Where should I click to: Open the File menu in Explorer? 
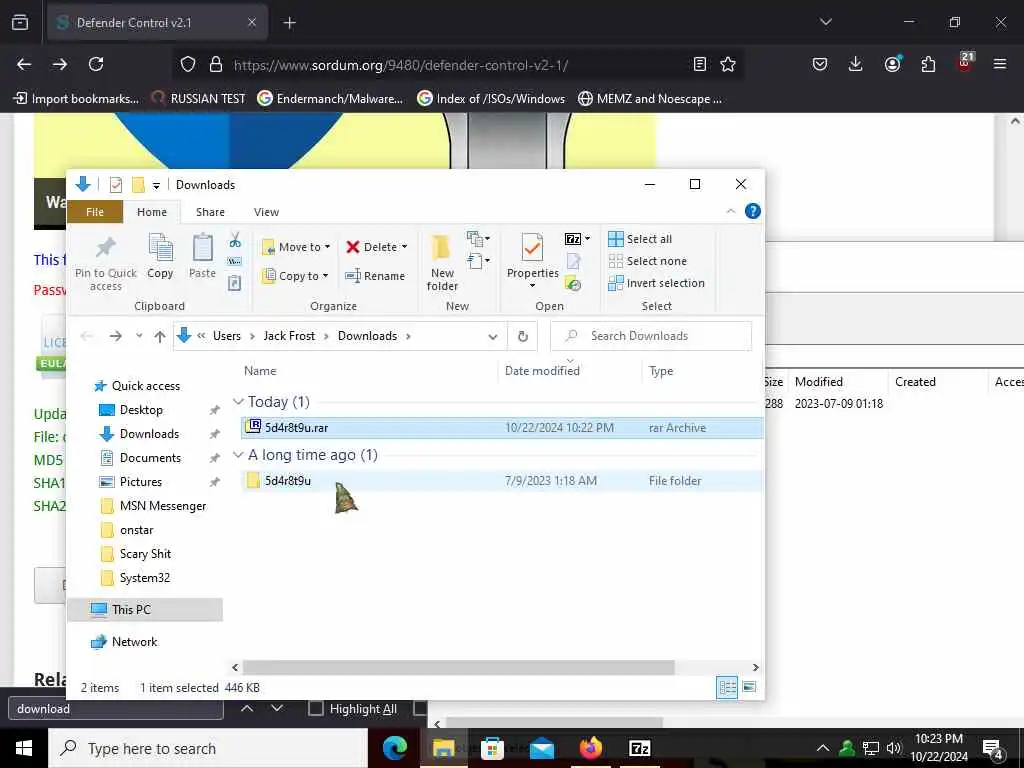coord(95,212)
